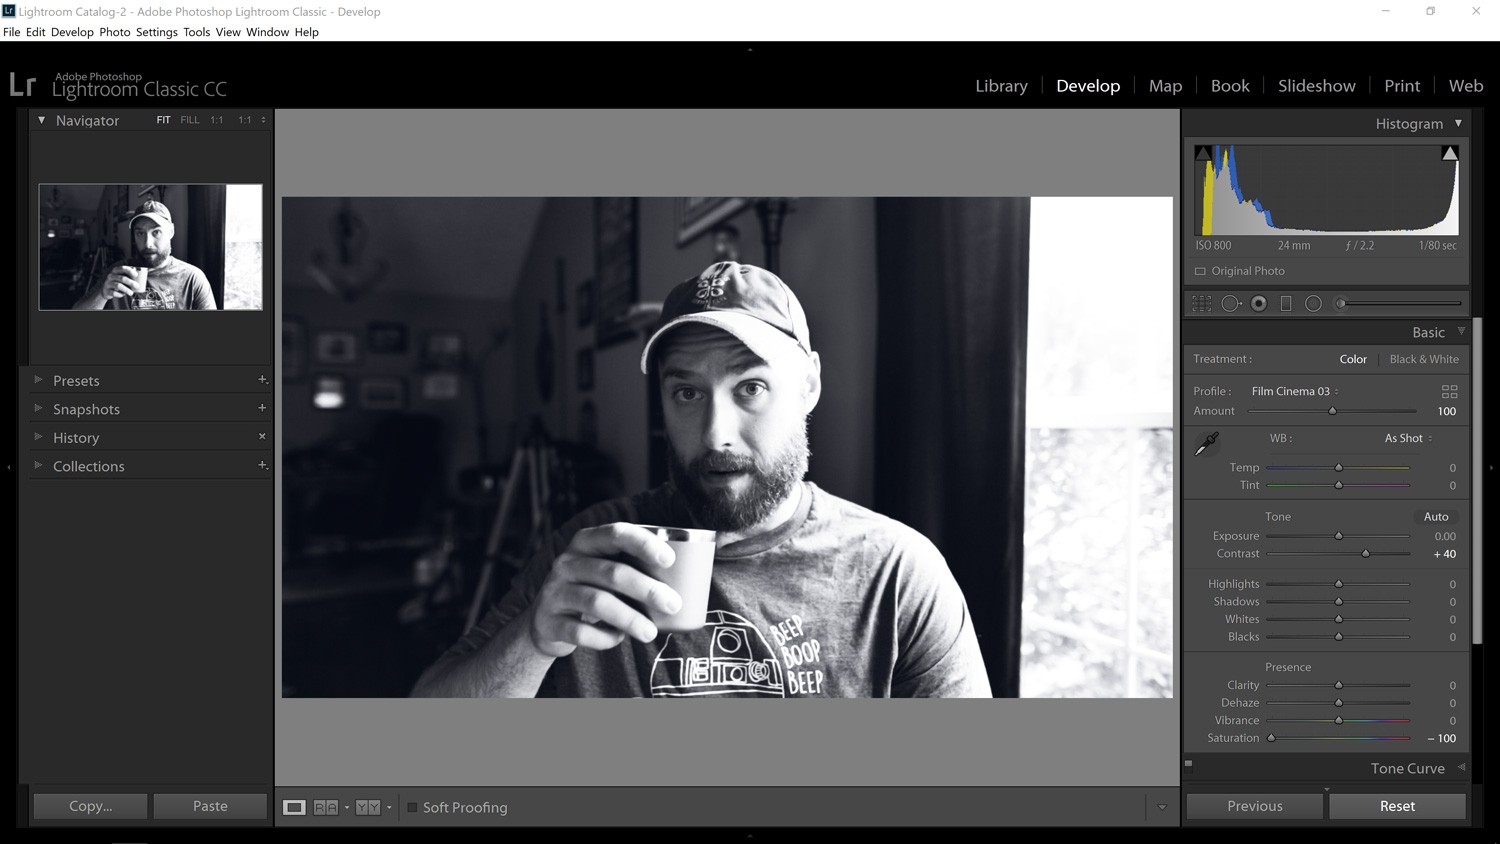Switch treatment to Black & White
Viewport: 1500px width, 844px height.
[x=1424, y=359]
